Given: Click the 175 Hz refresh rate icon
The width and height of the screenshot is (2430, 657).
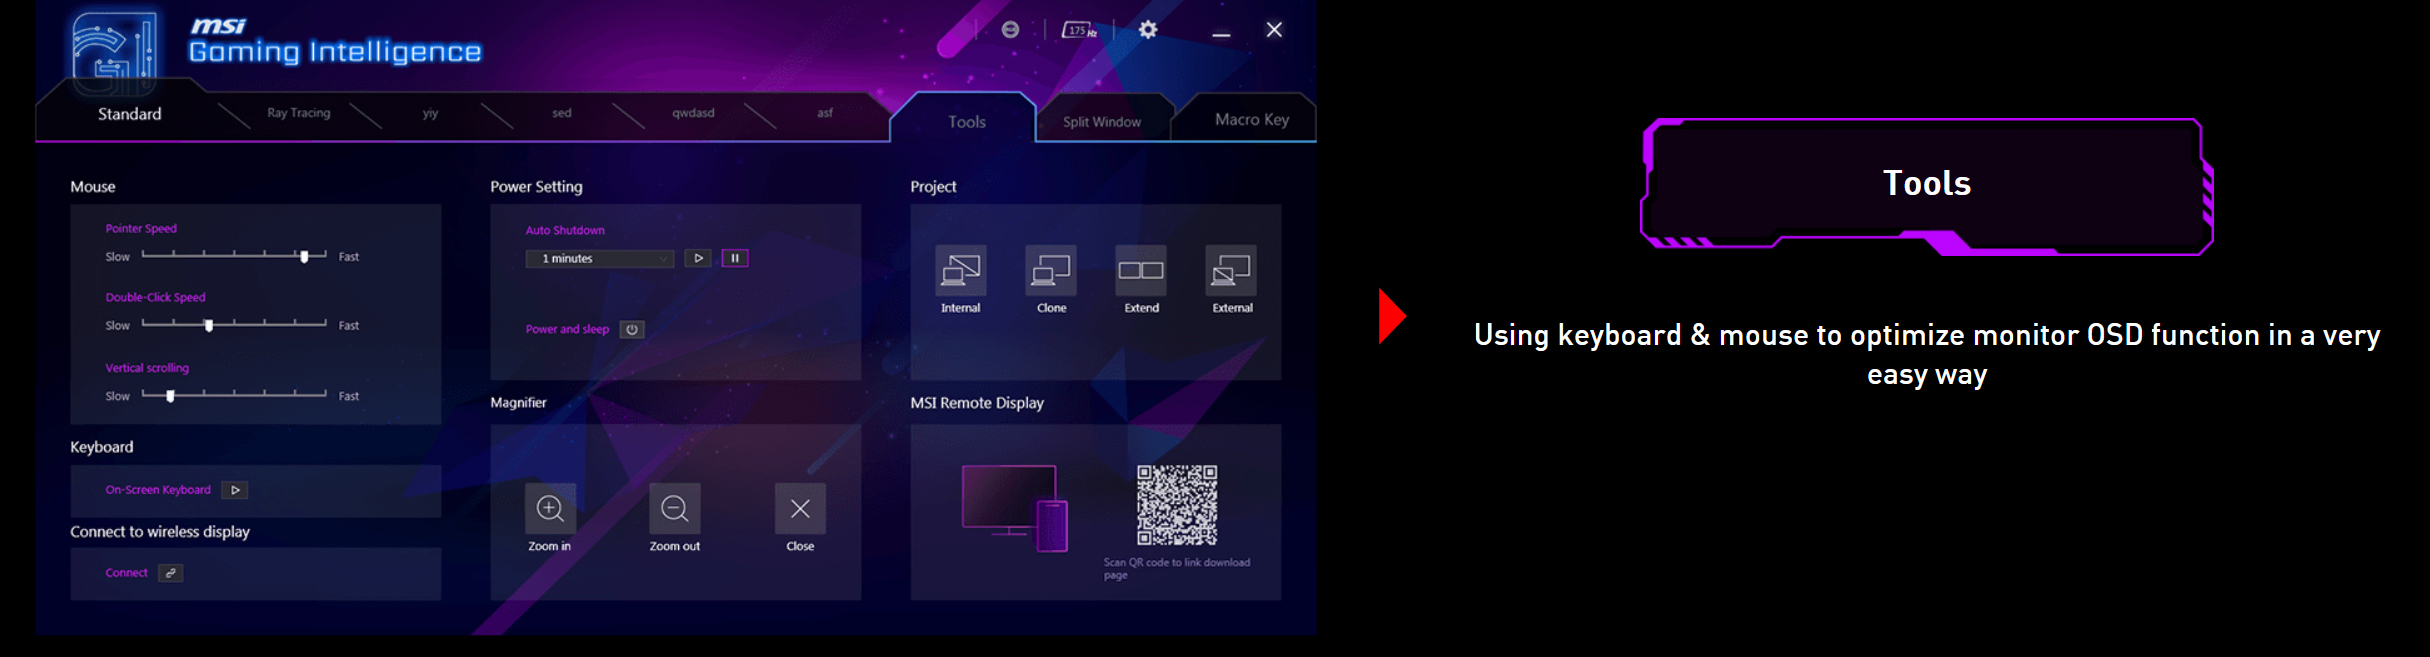Looking at the screenshot, I should [1079, 30].
